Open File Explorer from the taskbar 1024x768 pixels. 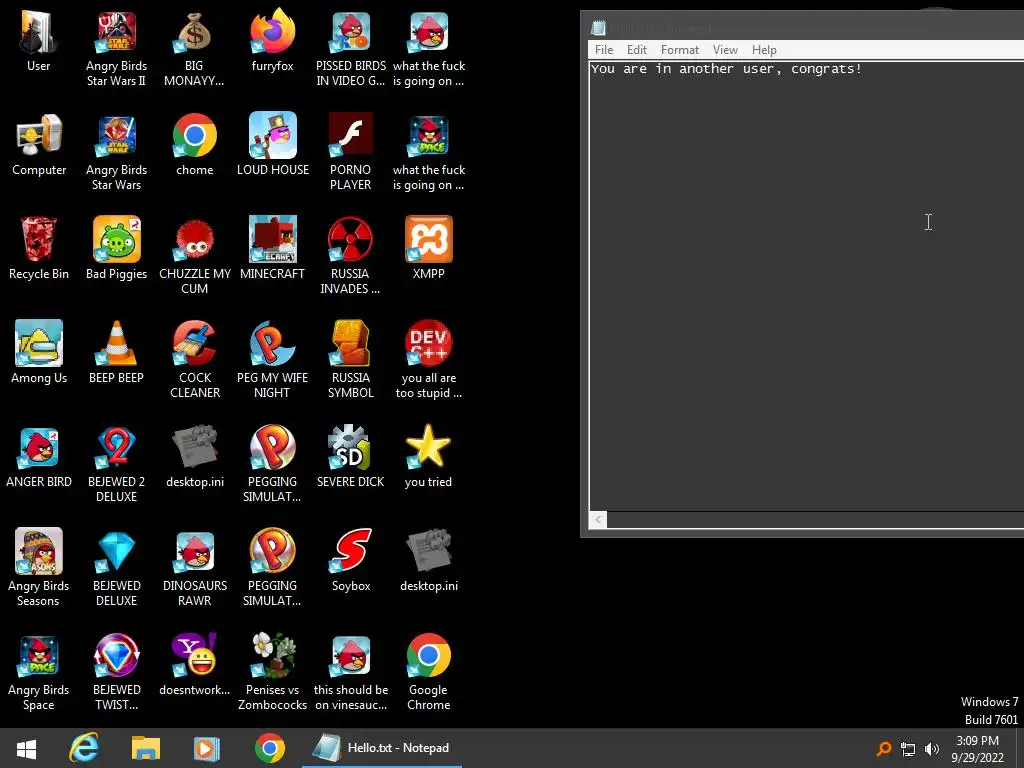point(146,748)
